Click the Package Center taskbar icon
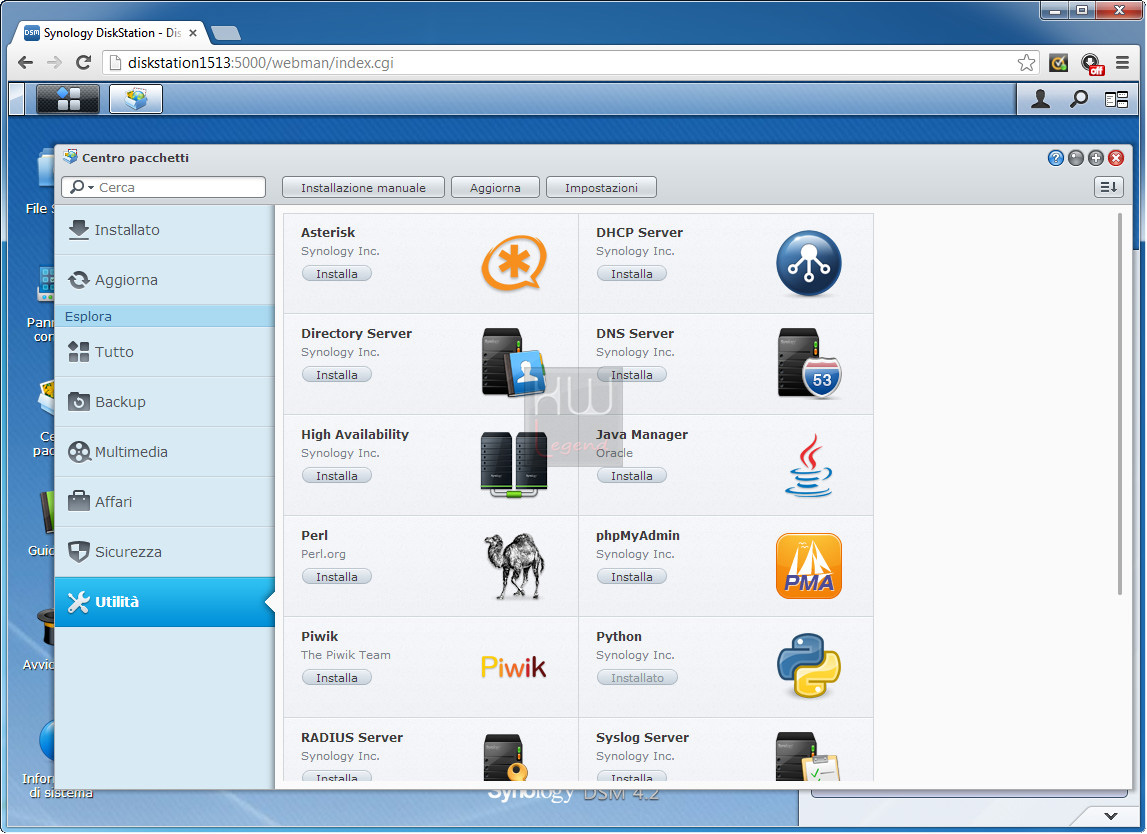This screenshot has width=1147, height=834. click(136, 99)
